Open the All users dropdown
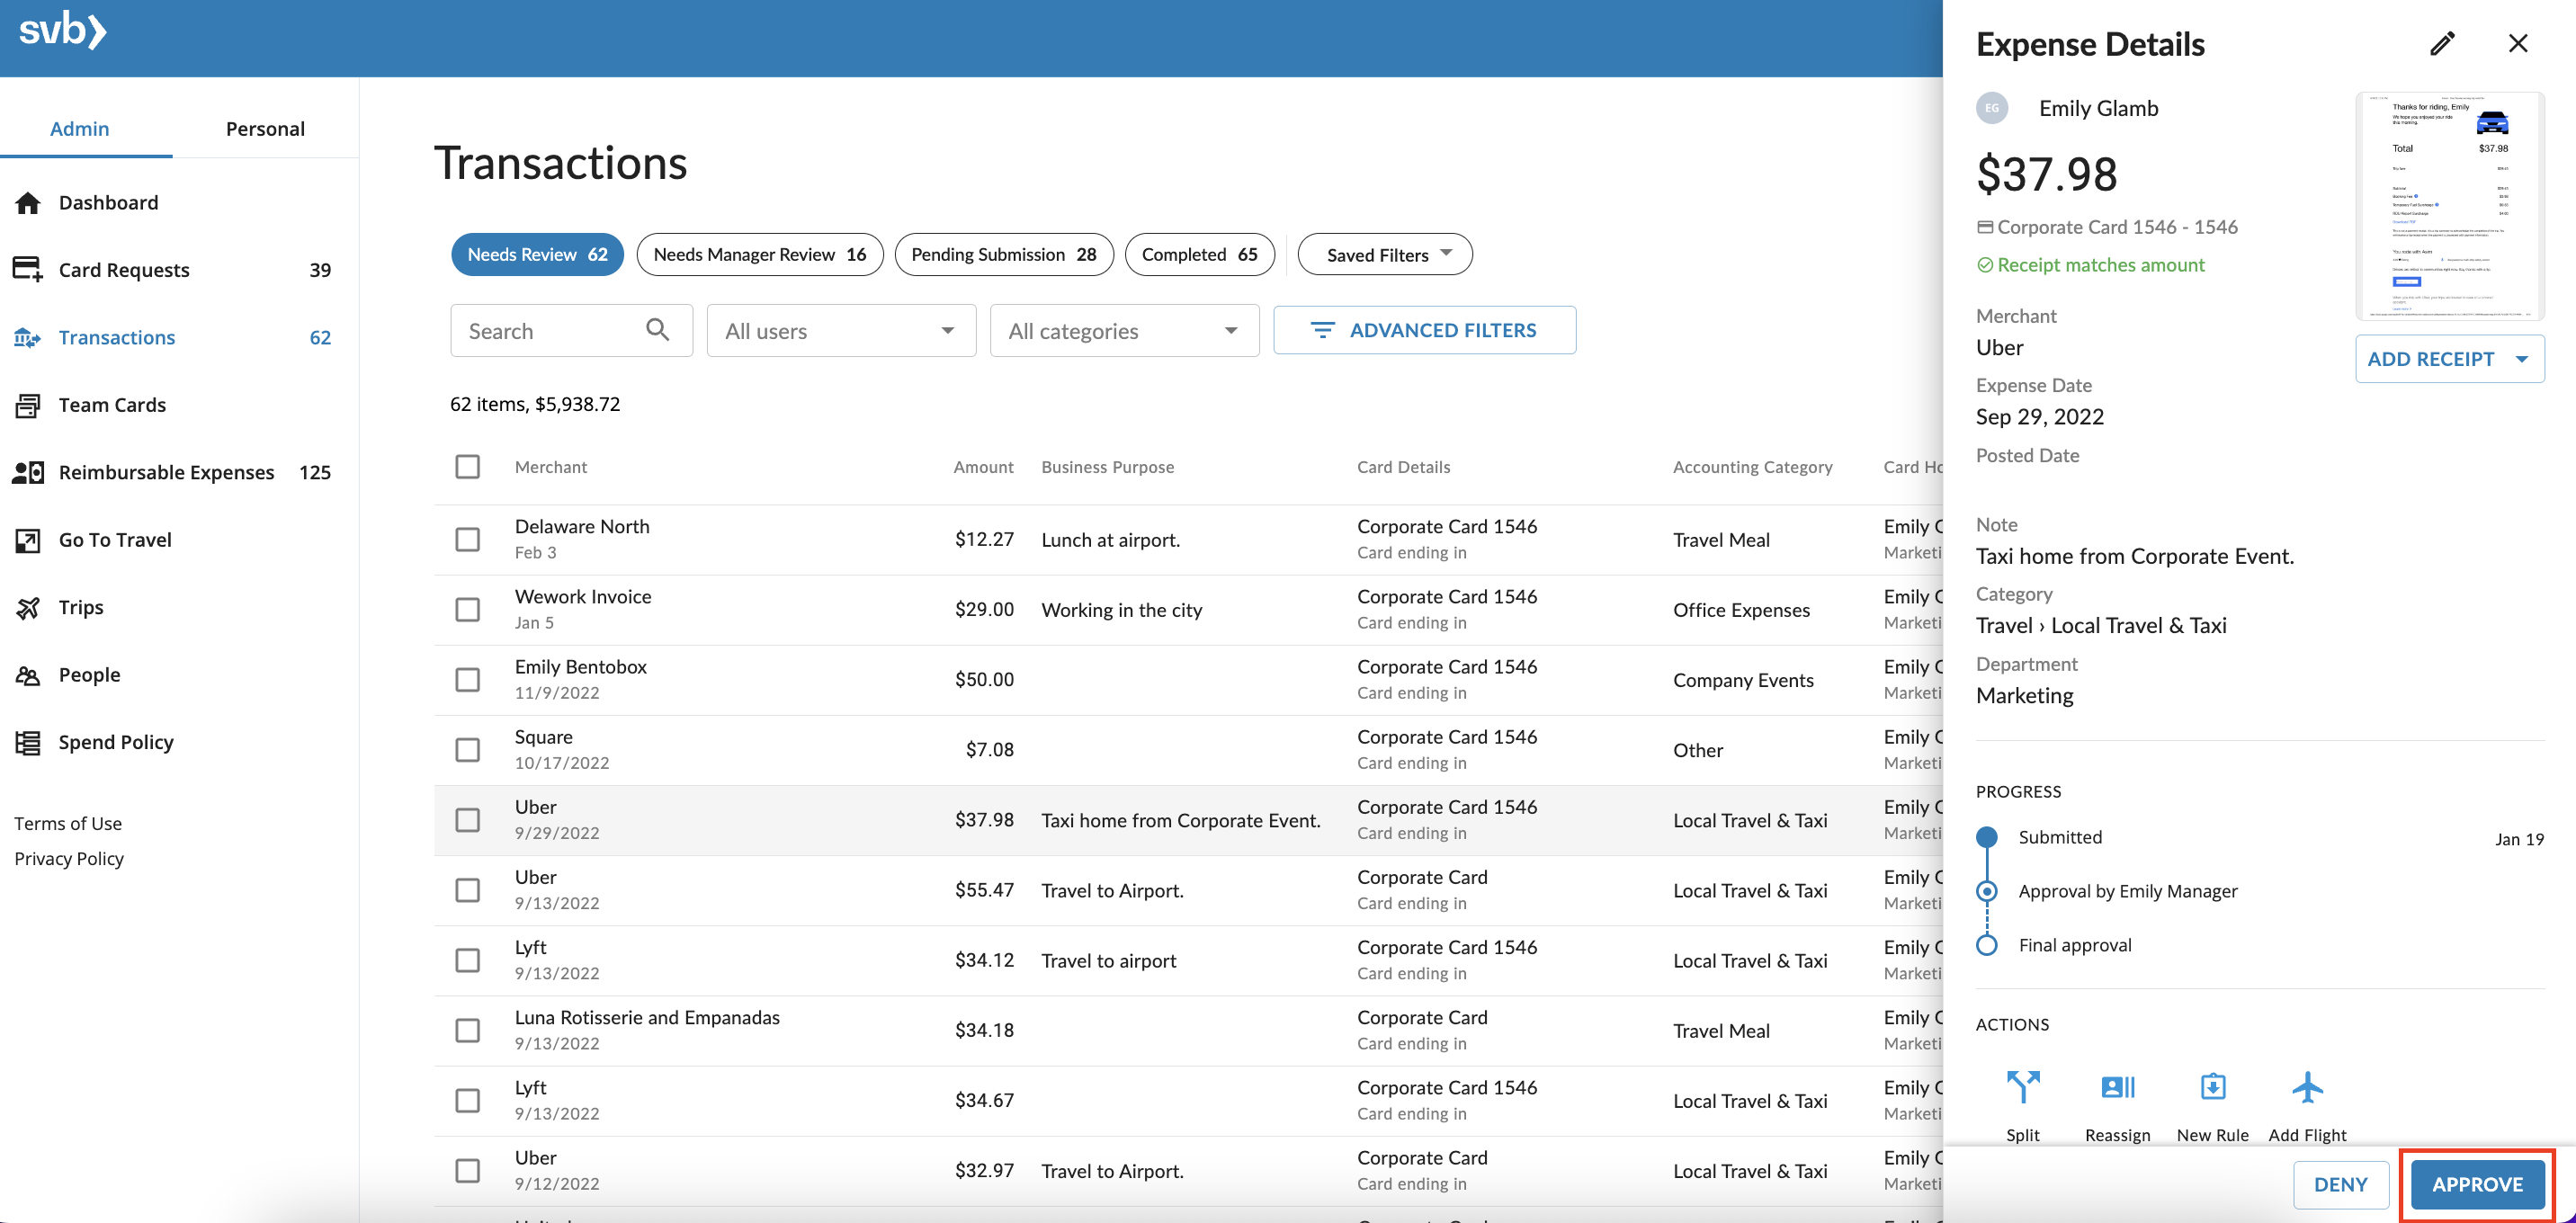 pos(841,330)
